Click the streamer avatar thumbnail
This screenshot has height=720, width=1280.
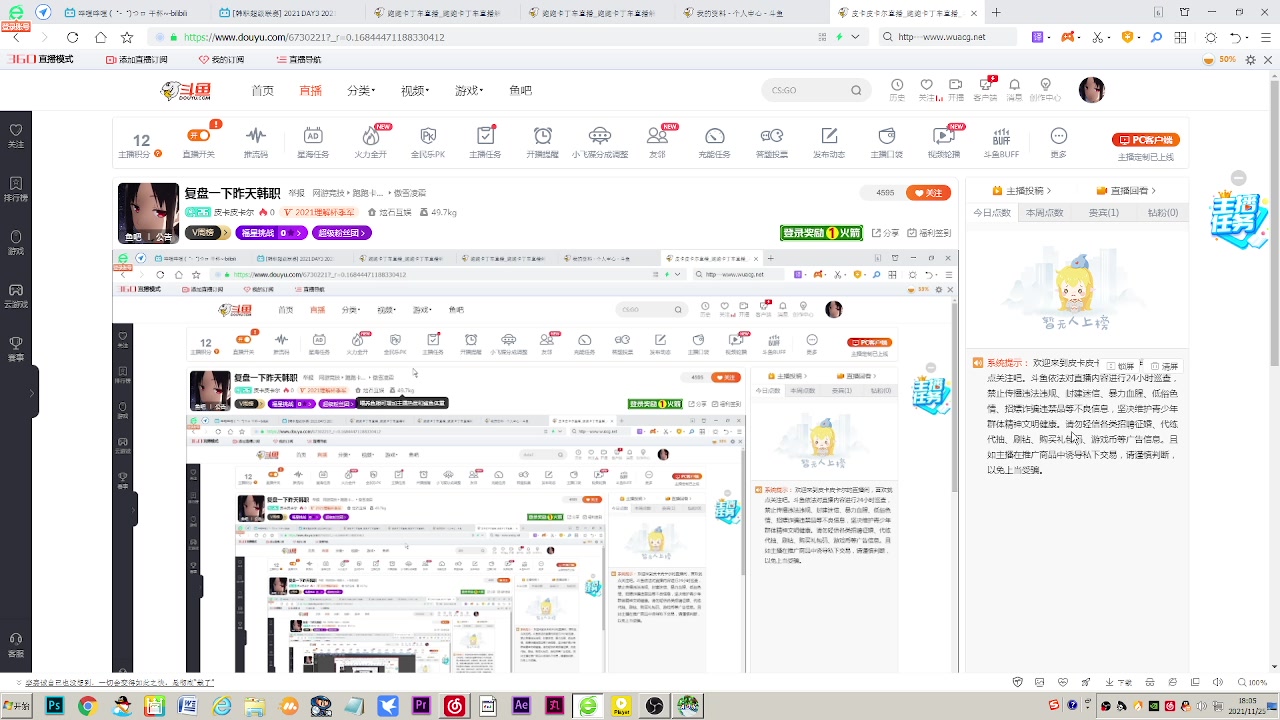149,213
